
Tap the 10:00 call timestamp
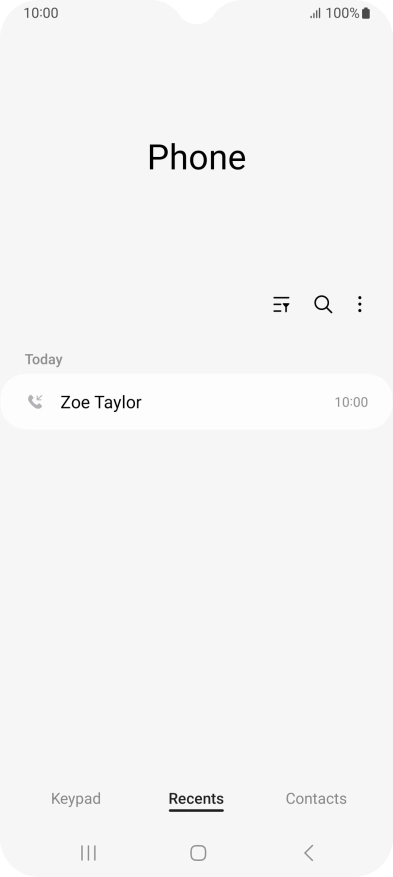point(351,402)
